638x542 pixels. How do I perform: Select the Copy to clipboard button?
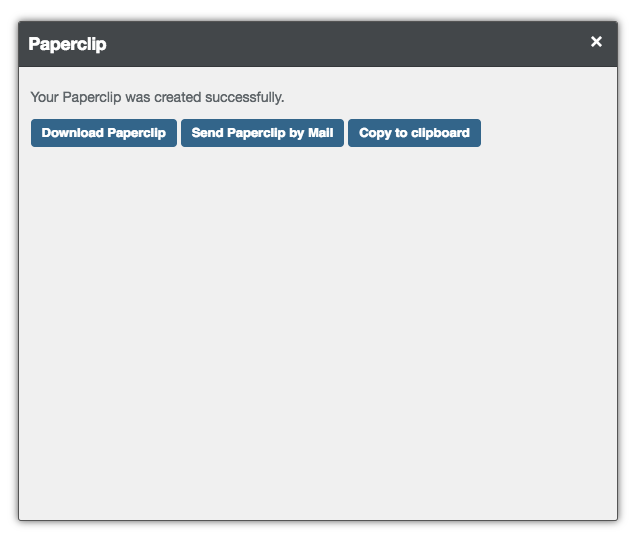(414, 133)
